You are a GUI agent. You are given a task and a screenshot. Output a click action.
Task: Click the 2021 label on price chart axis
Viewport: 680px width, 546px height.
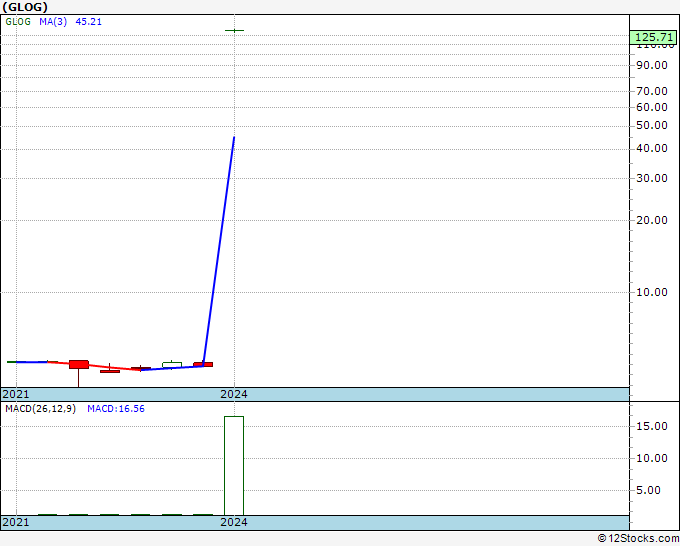pyautogui.click(x=16, y=394)
